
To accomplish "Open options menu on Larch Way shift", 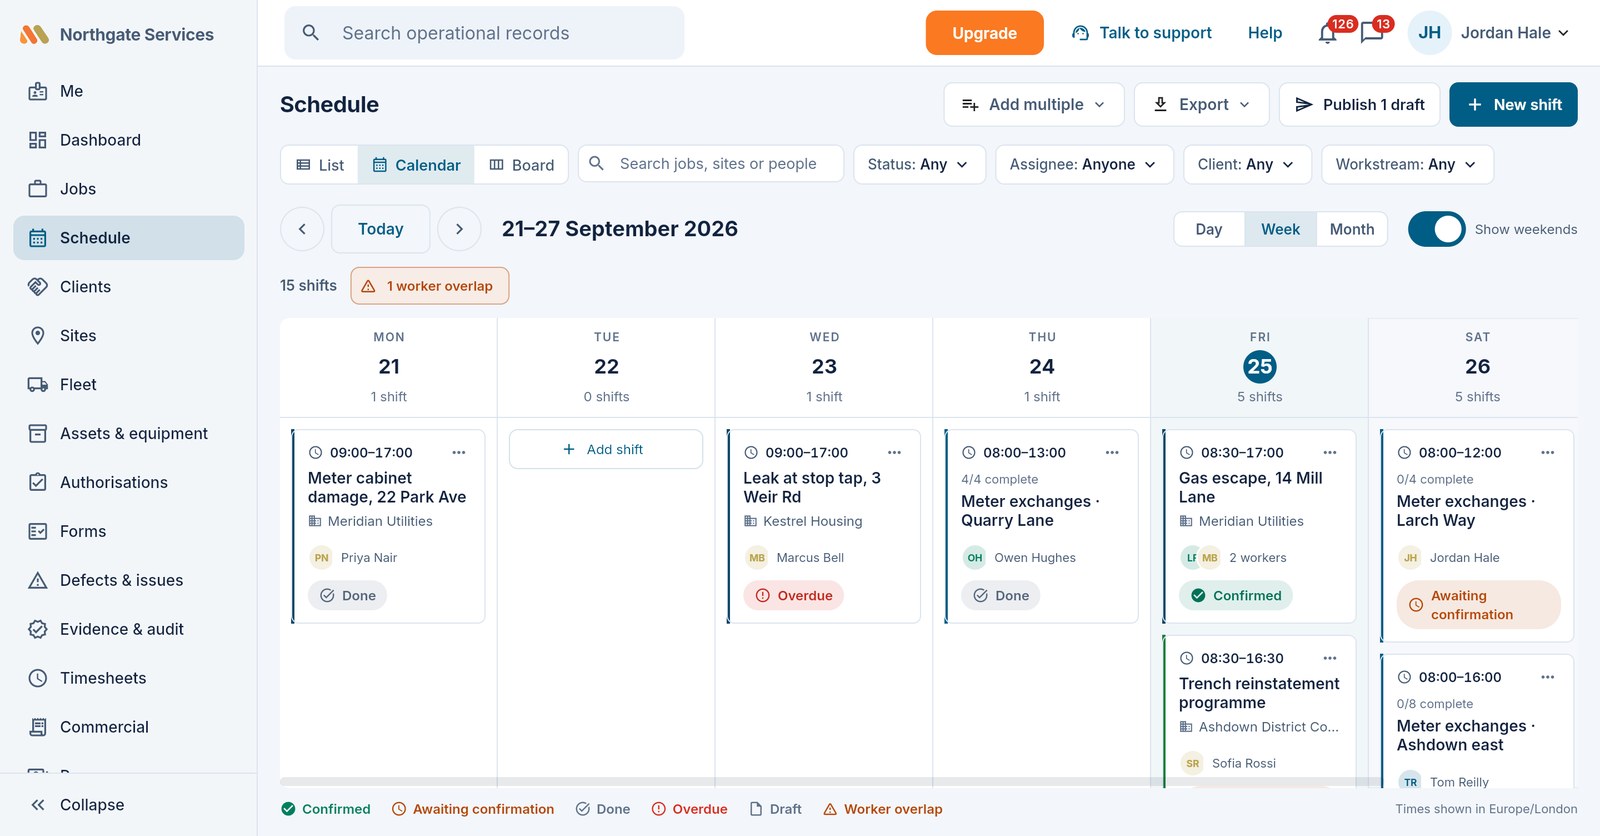I will (1548, 452).
